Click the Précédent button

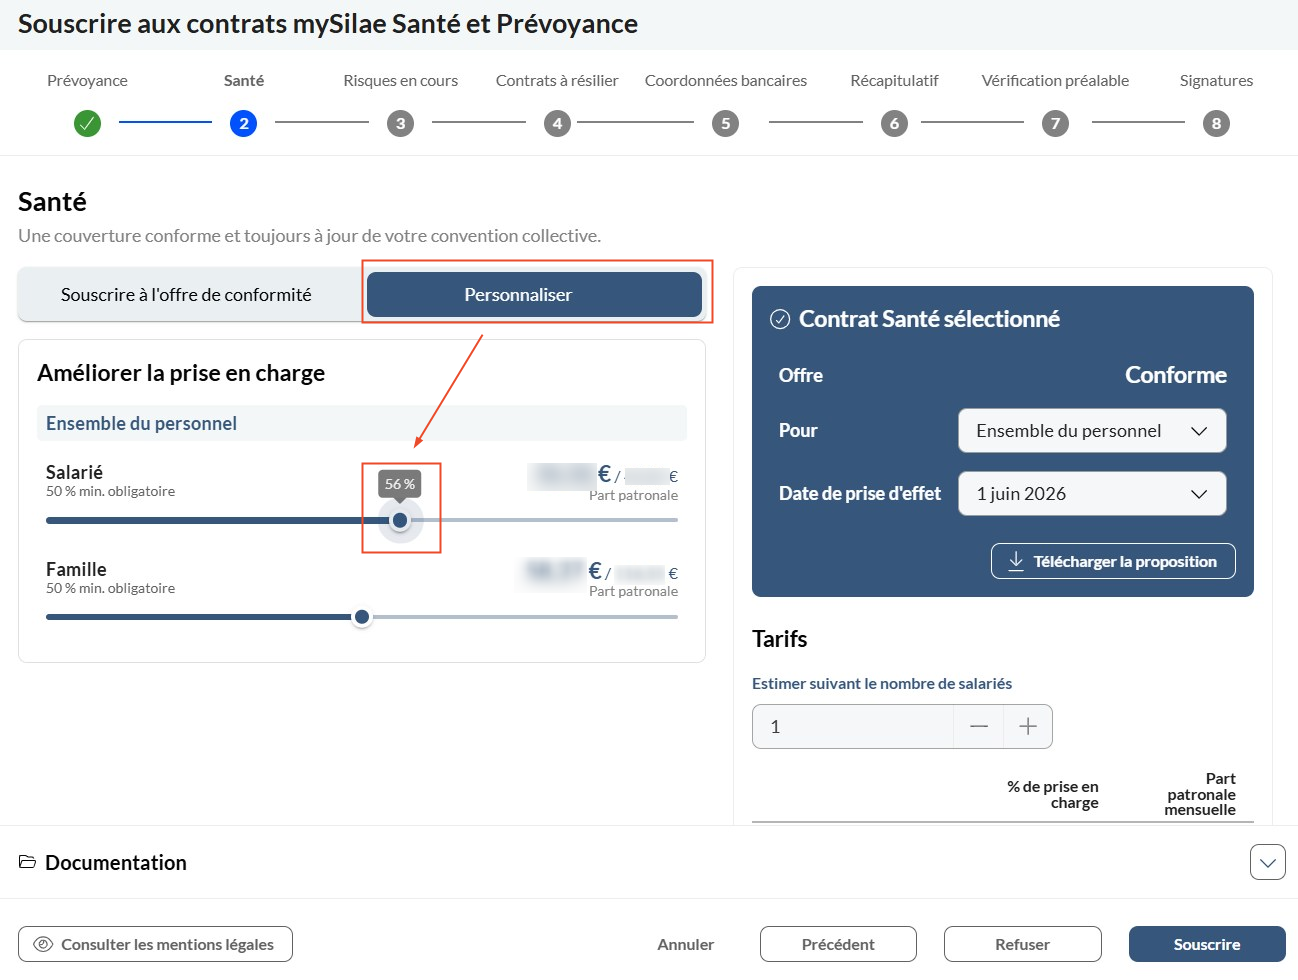point(838,944)
